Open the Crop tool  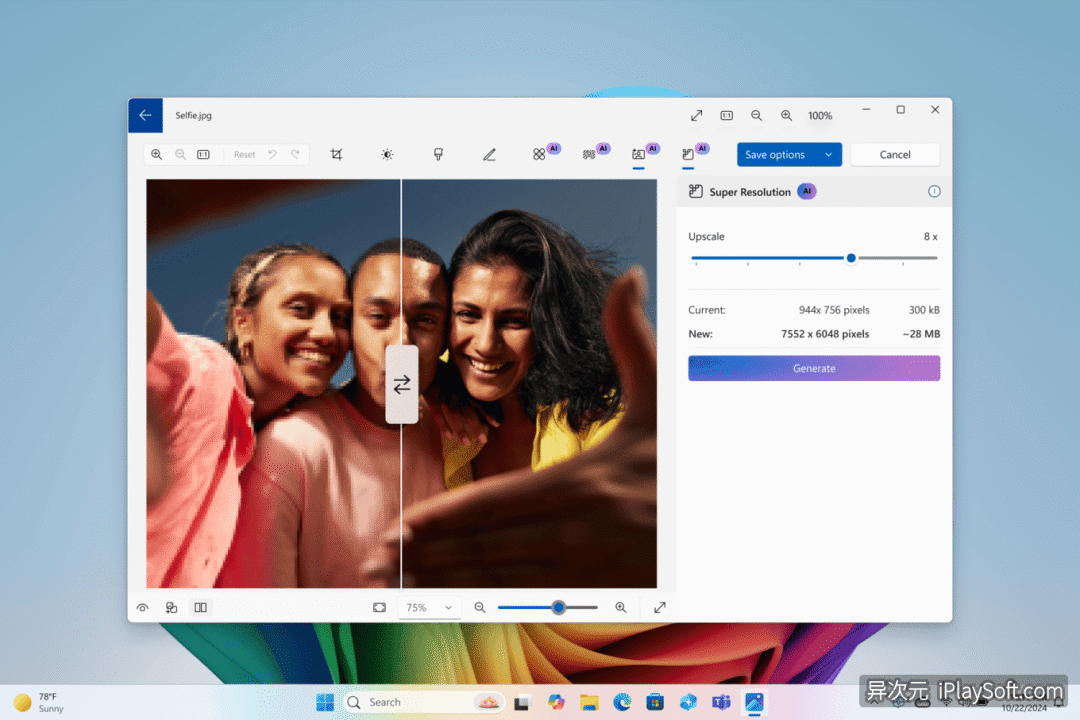pos(336,154)
